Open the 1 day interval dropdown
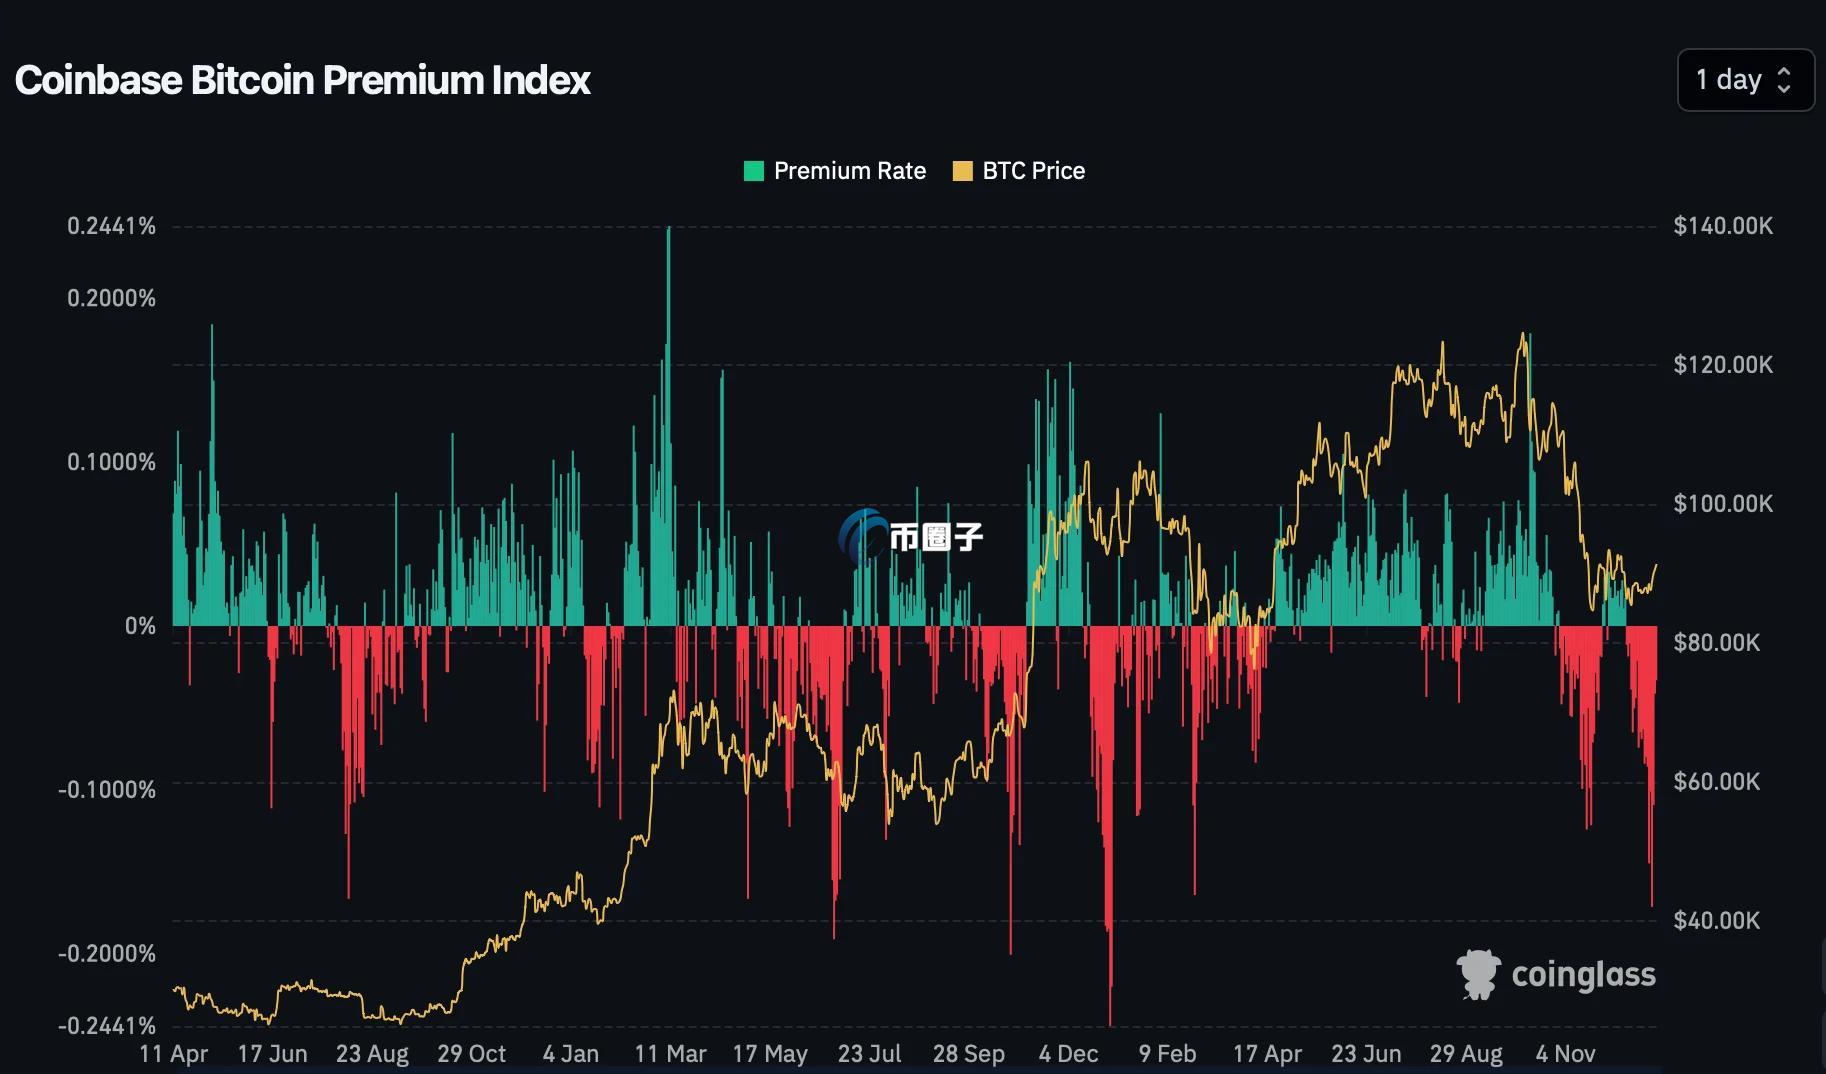The width and height of the screenshot is (1826, 1074). click(x=1745, y=80)
